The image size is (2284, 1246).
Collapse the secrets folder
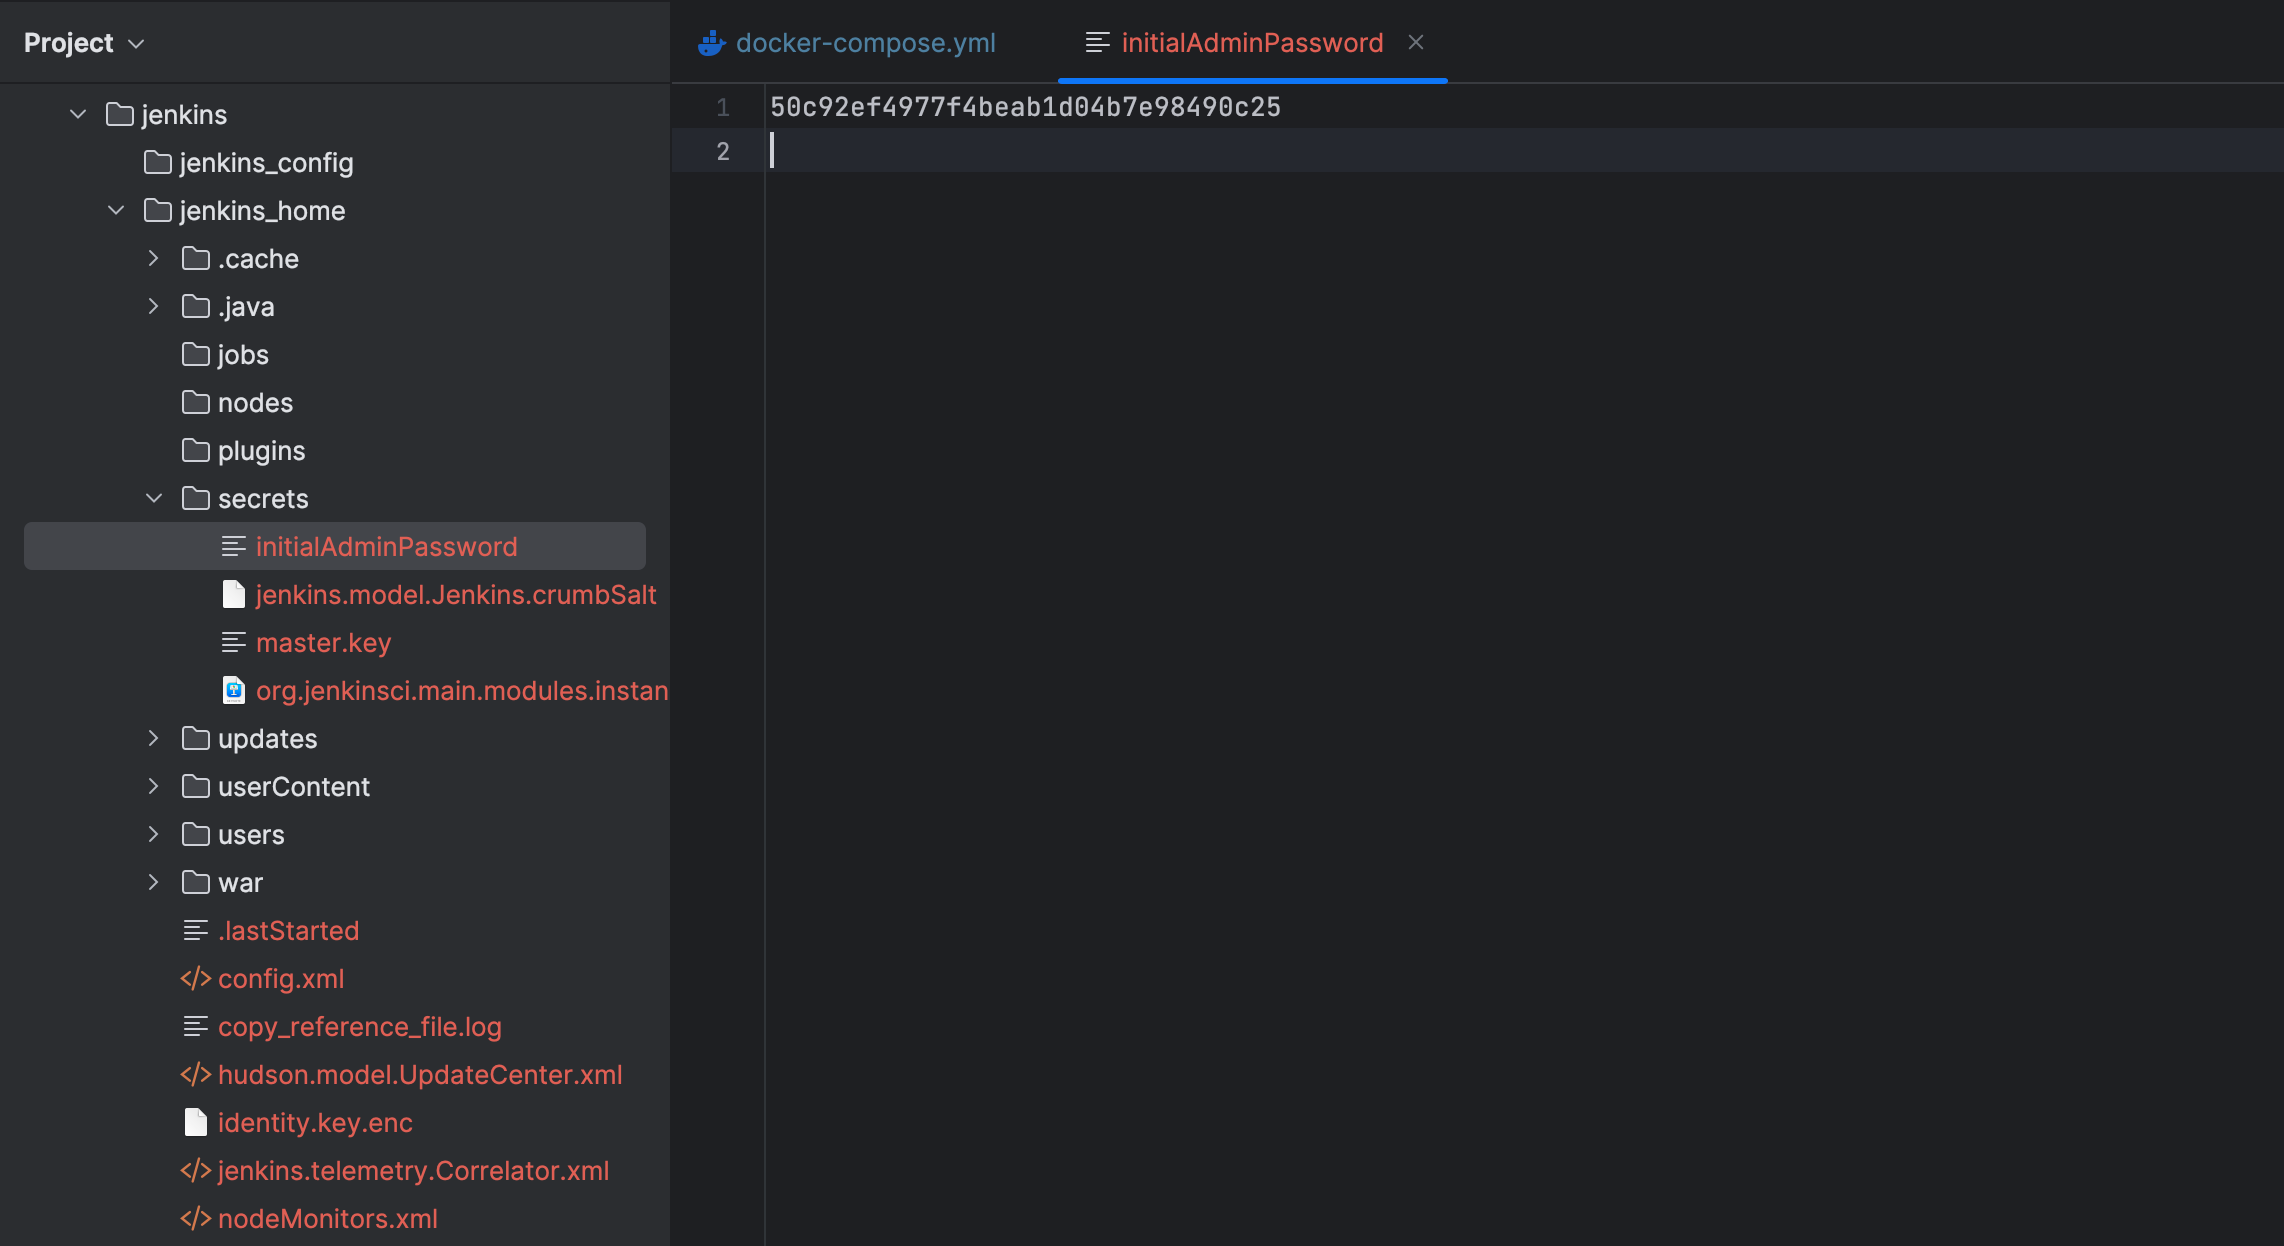(x=153, y=499)
